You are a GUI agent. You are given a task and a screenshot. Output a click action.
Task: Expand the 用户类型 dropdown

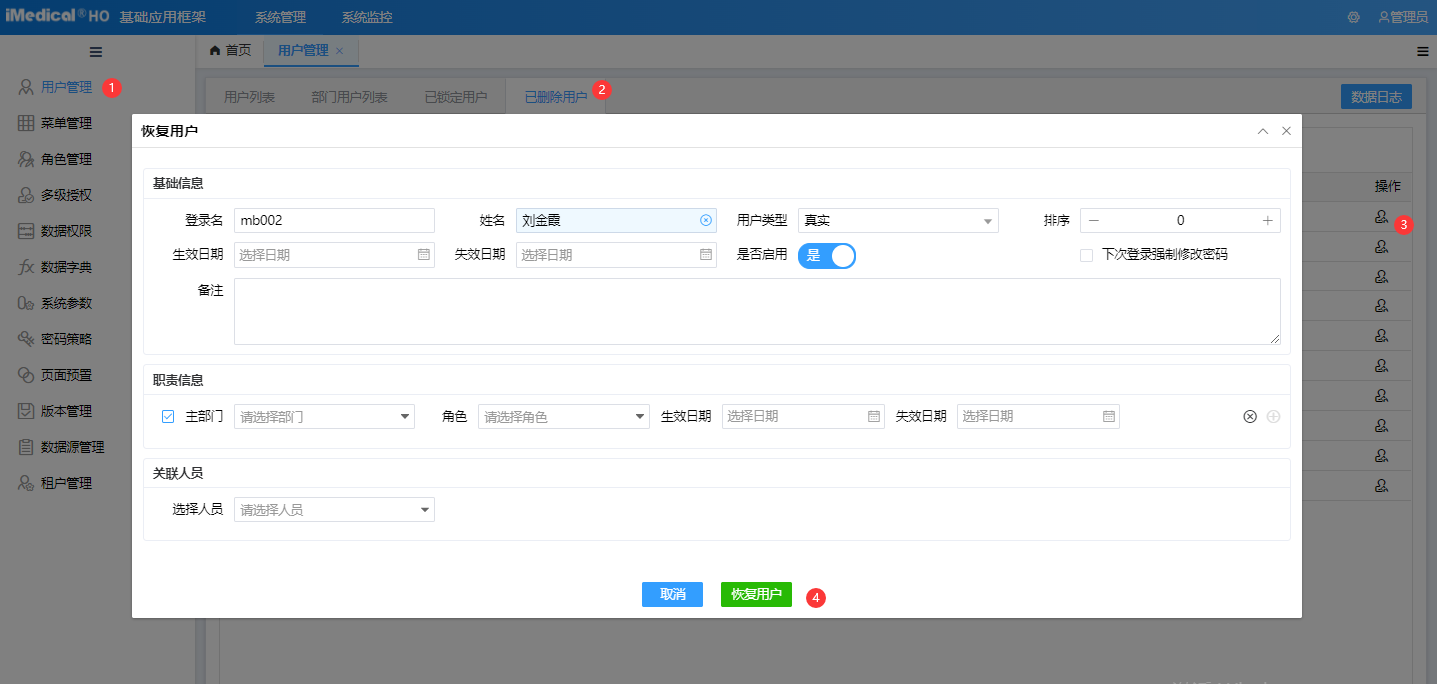click(x=987, y=221)
